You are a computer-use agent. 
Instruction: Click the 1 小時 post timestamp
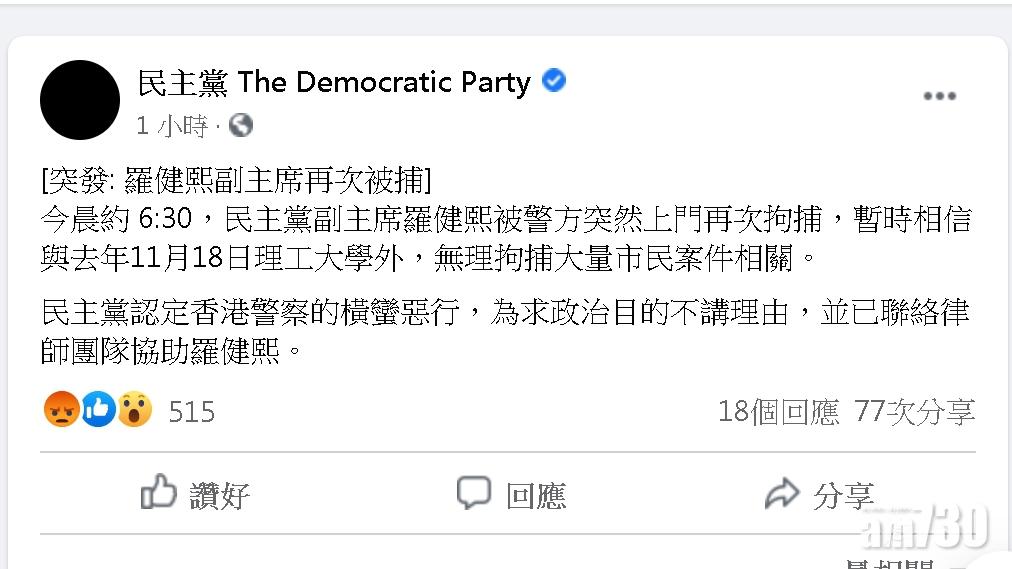coord(171,126)
